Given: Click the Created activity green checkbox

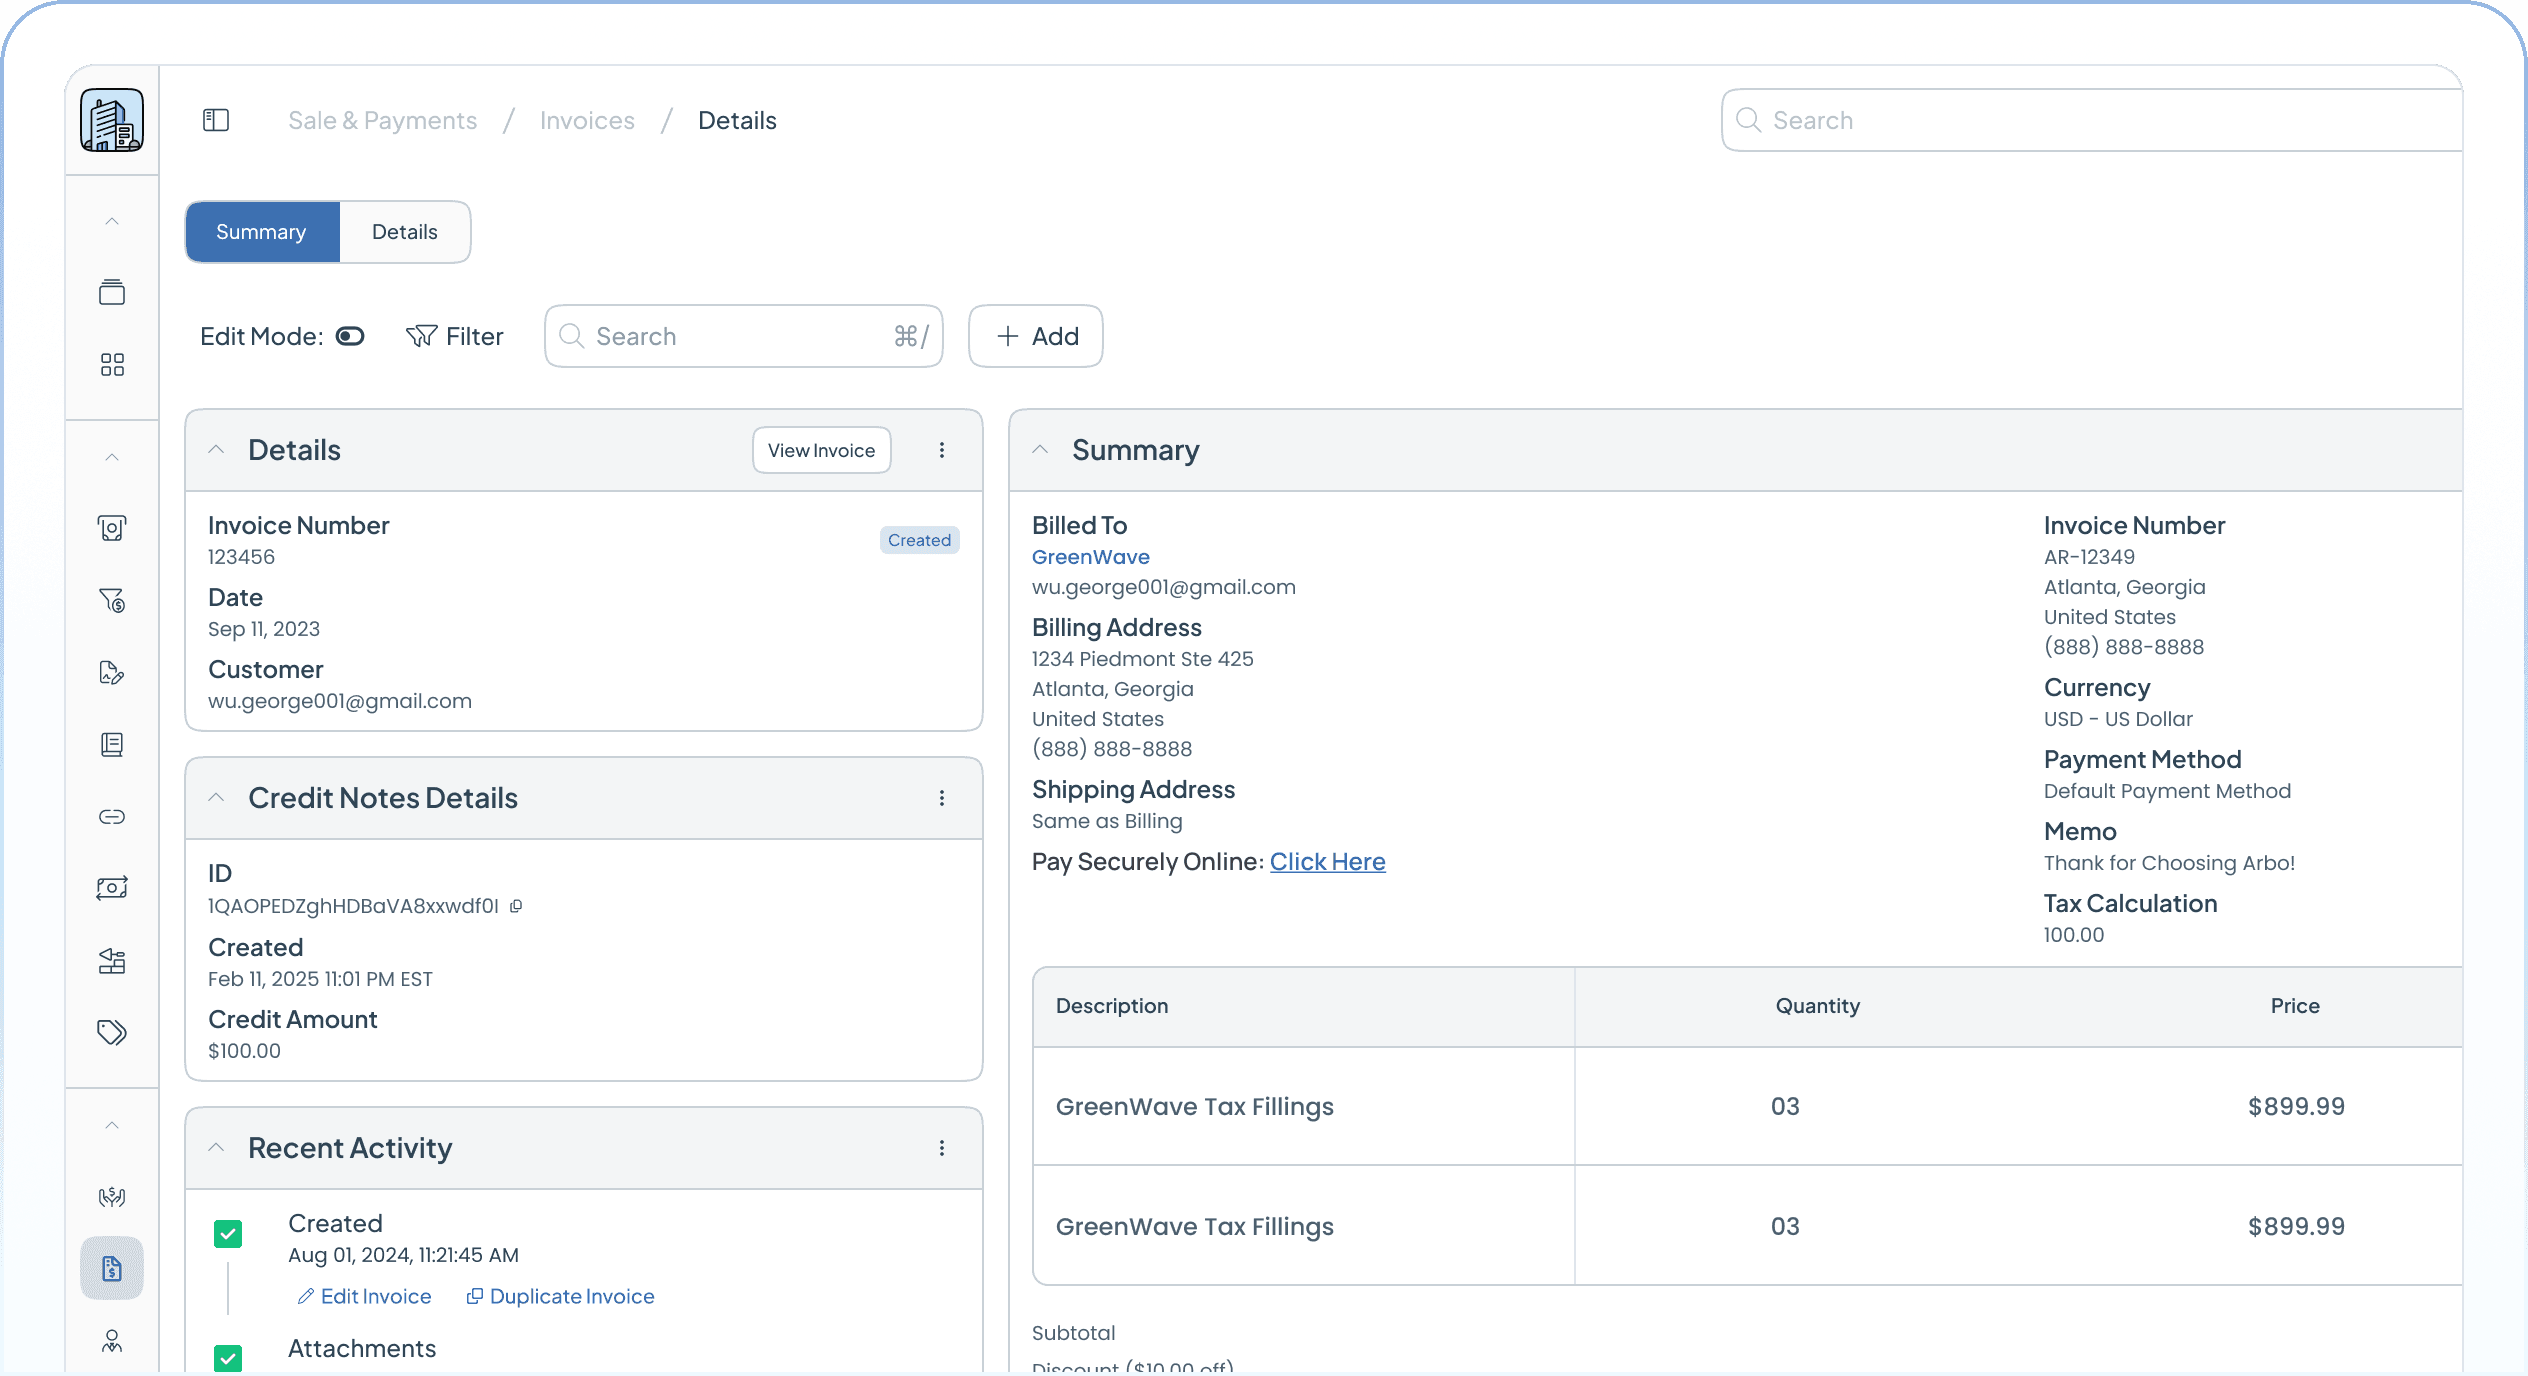Looking at the screenshot, I should pyautogui.click(x=228, y=1234).
